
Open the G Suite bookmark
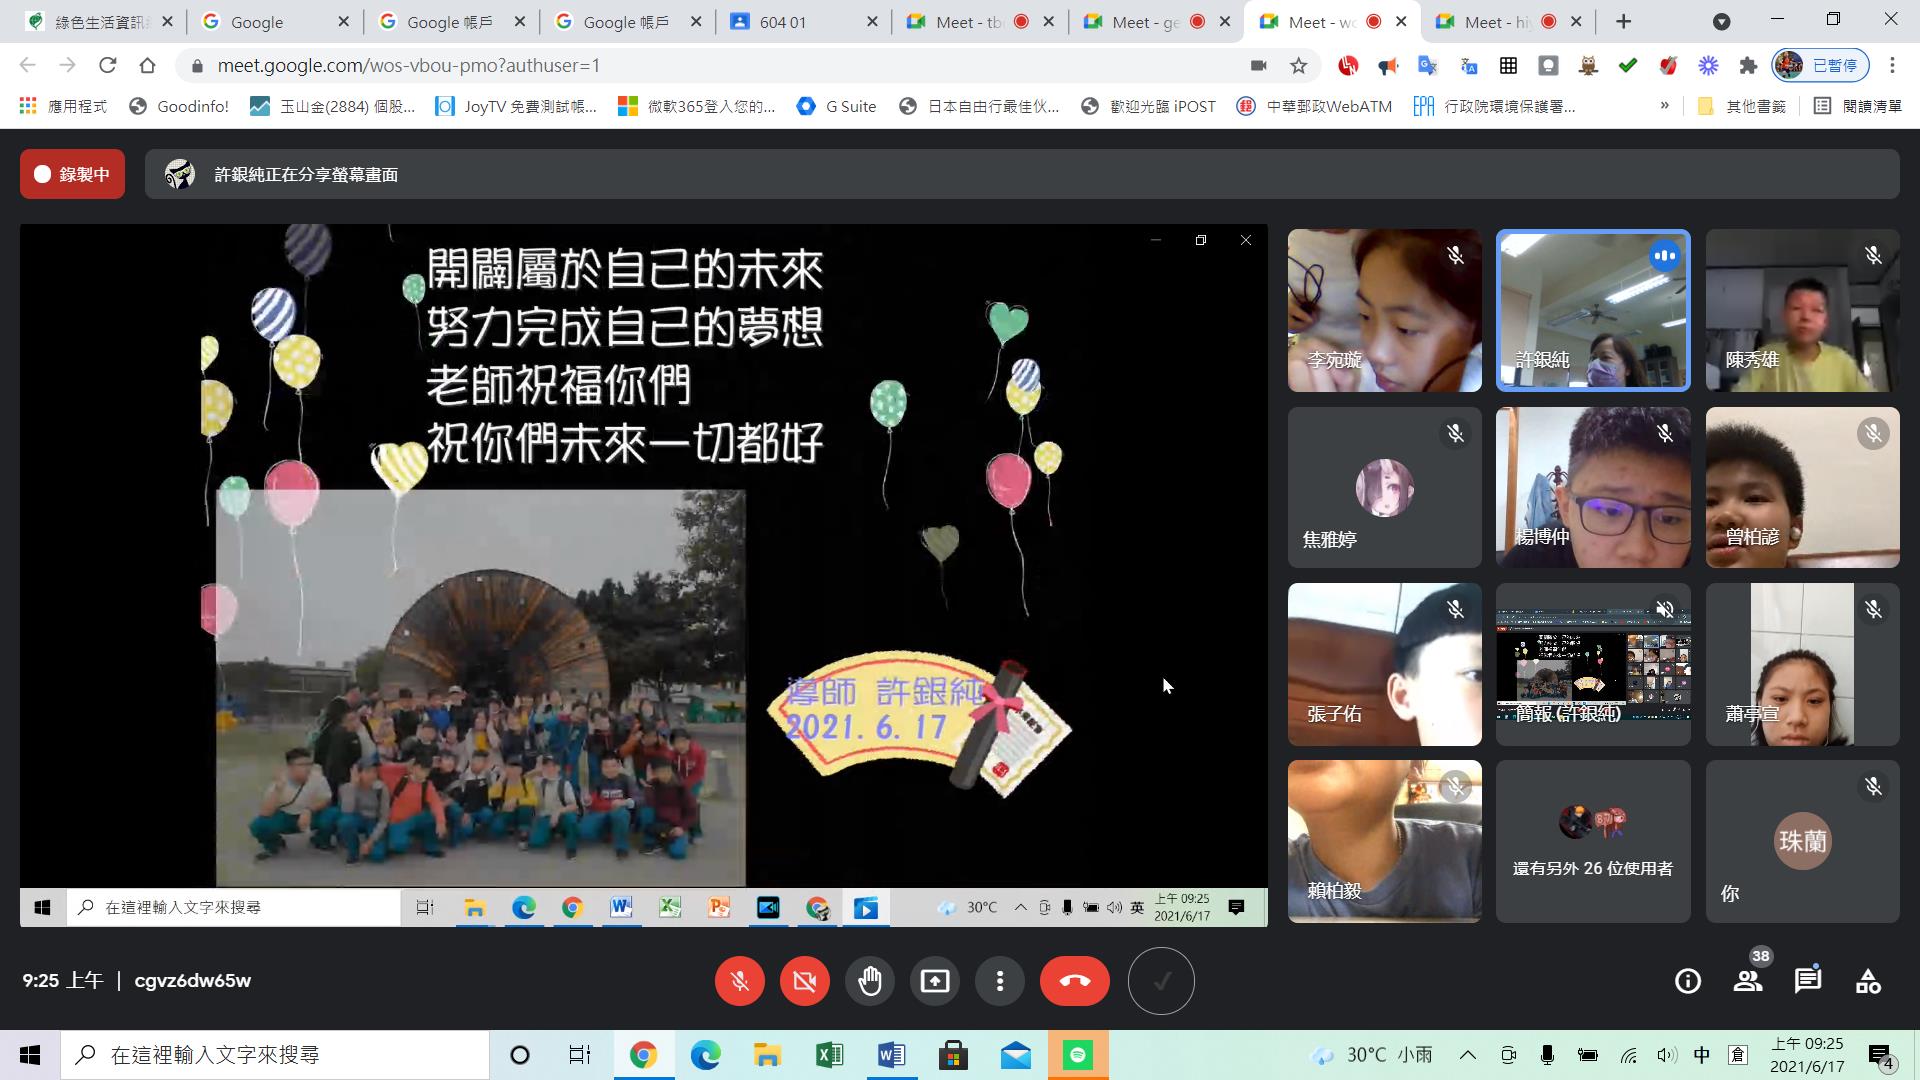837,106
